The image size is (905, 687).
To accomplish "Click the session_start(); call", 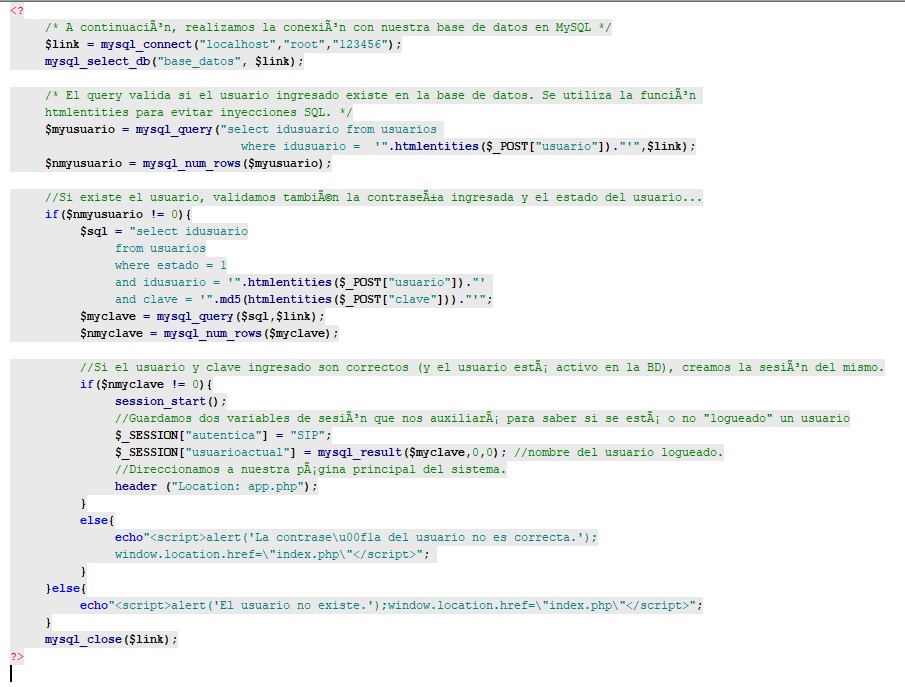I will click(x=171, y=401).
